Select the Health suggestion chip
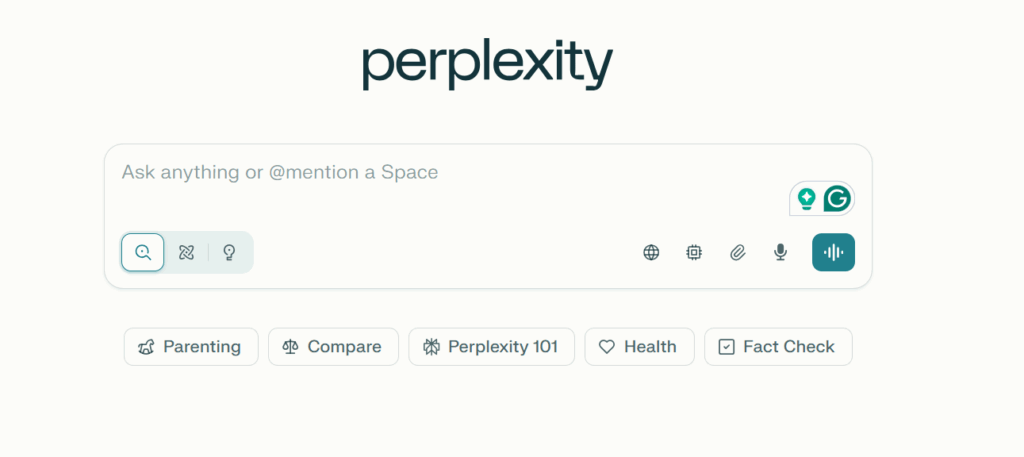 click(639, 347)
